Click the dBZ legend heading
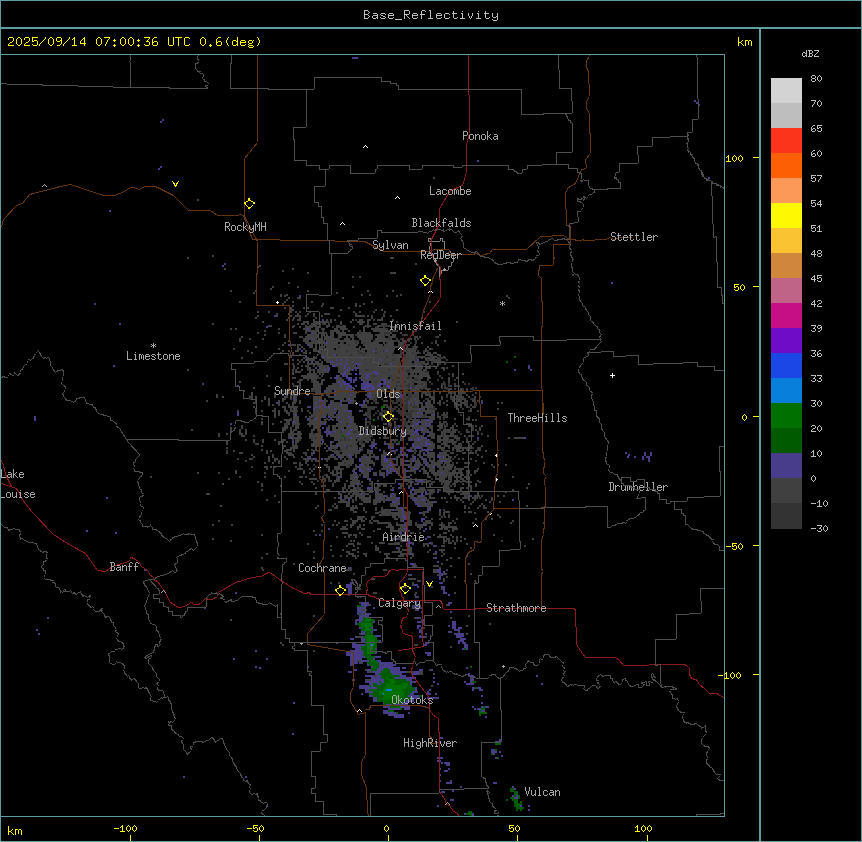Image resolution: width=862 pixels, height=842 pixels. coord(810,53)
